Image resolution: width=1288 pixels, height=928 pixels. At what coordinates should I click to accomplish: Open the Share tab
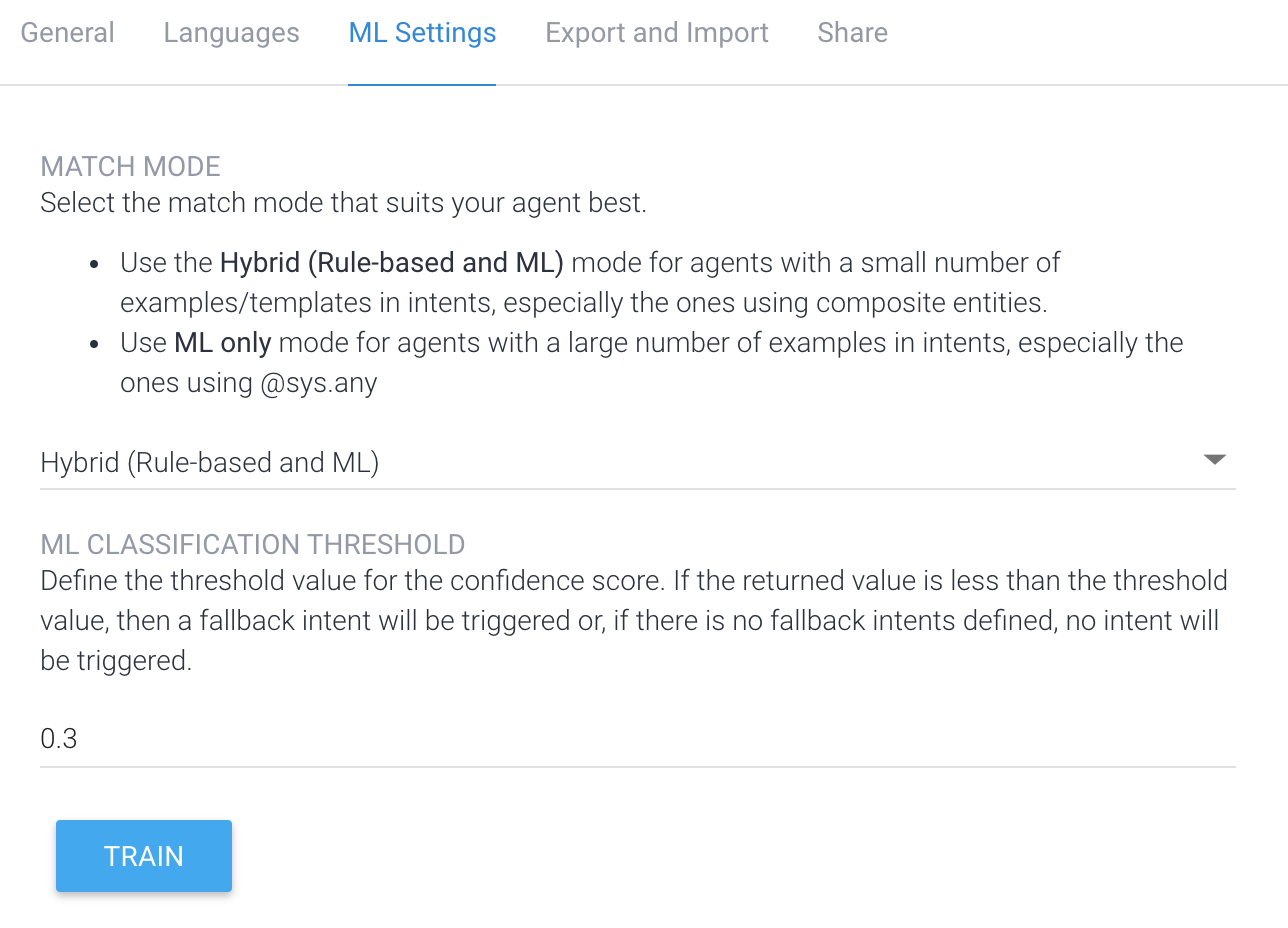click(x=852, y=33)
